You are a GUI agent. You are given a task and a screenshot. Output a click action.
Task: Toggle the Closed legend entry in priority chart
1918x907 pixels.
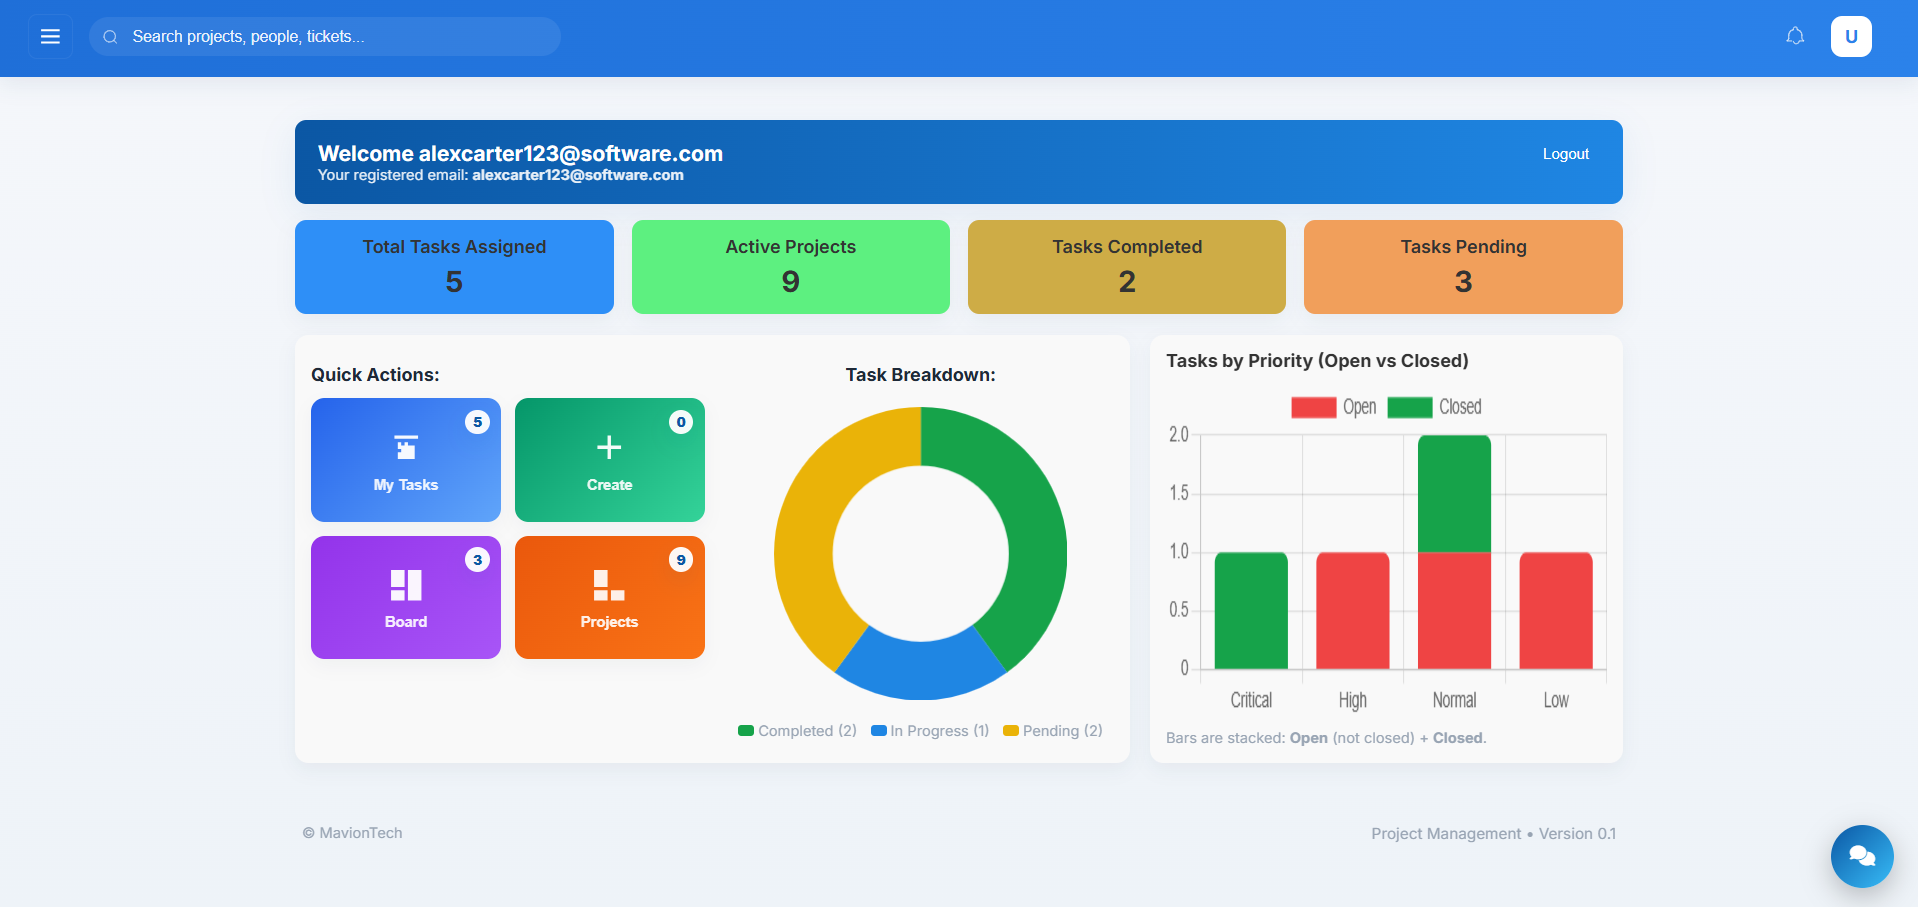tap(1461, 407)
